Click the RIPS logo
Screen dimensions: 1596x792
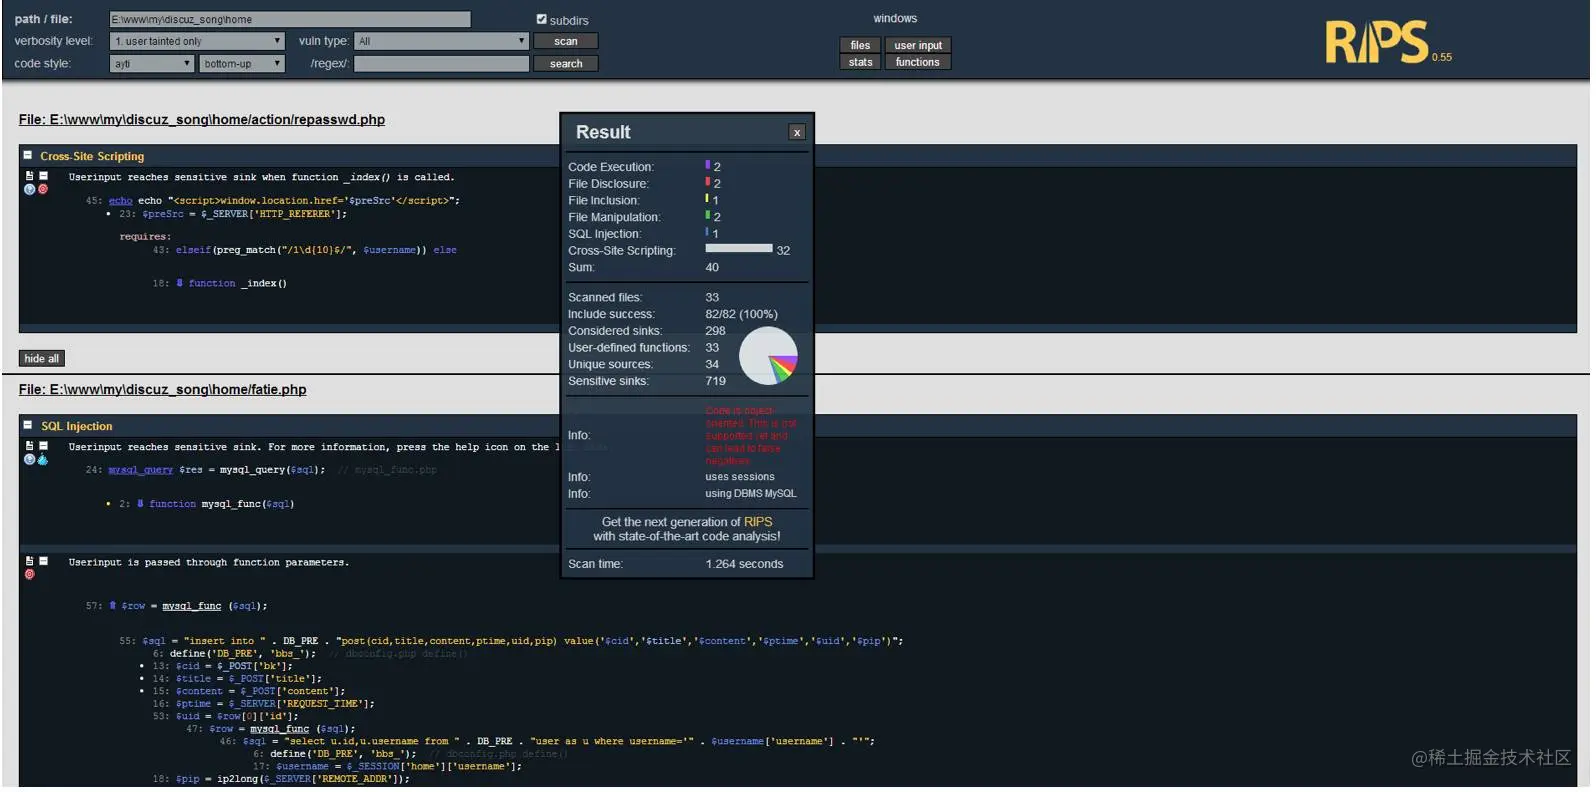[x=1377, y=43]
